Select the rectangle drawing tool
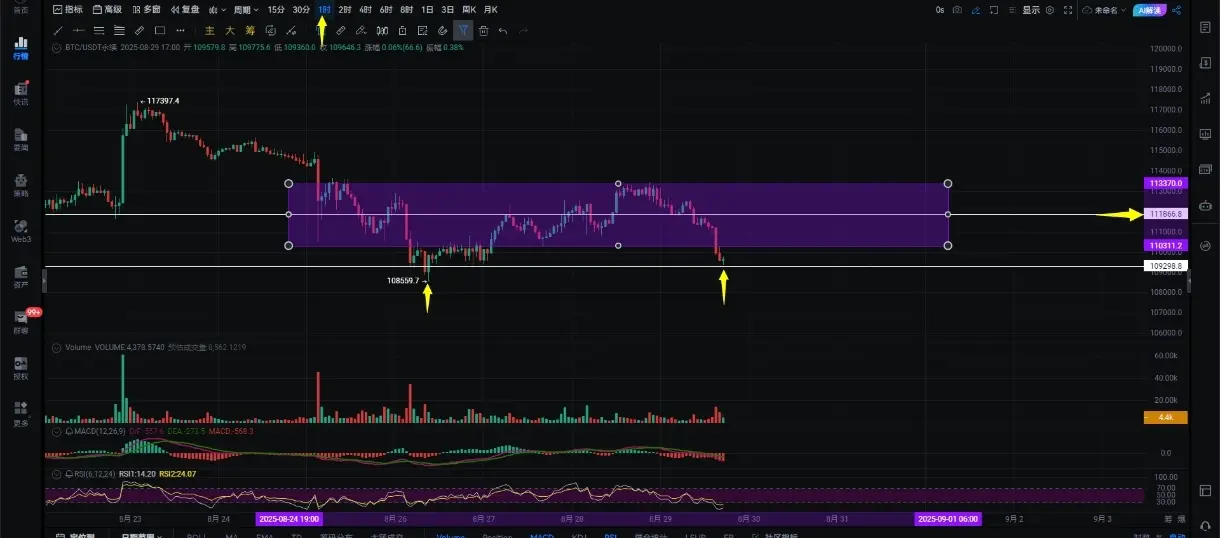Screen dimensions: 1220x538 [160, 31]
